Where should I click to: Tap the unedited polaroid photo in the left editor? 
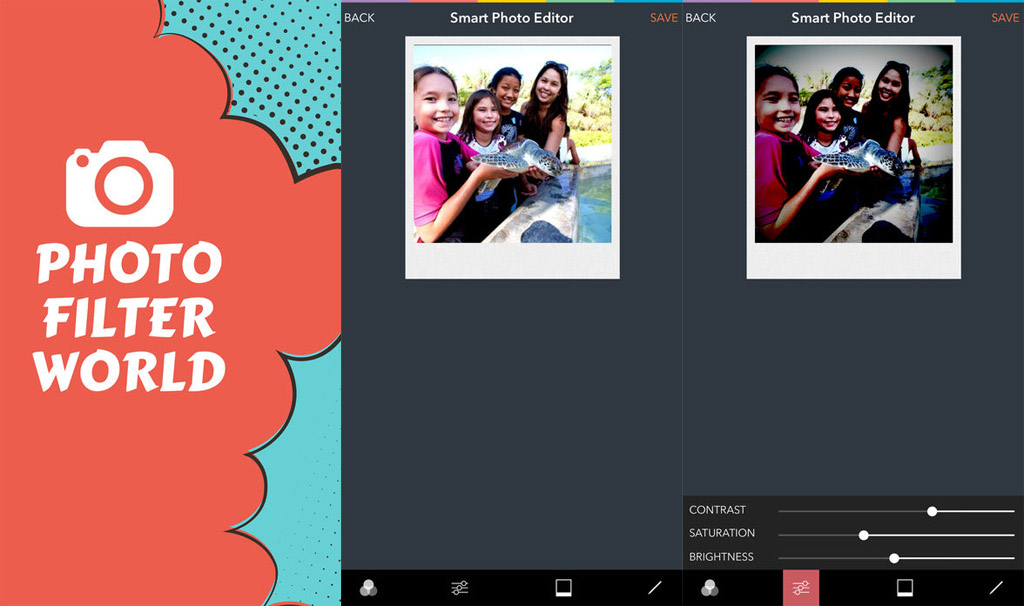(x=512, y=144)
